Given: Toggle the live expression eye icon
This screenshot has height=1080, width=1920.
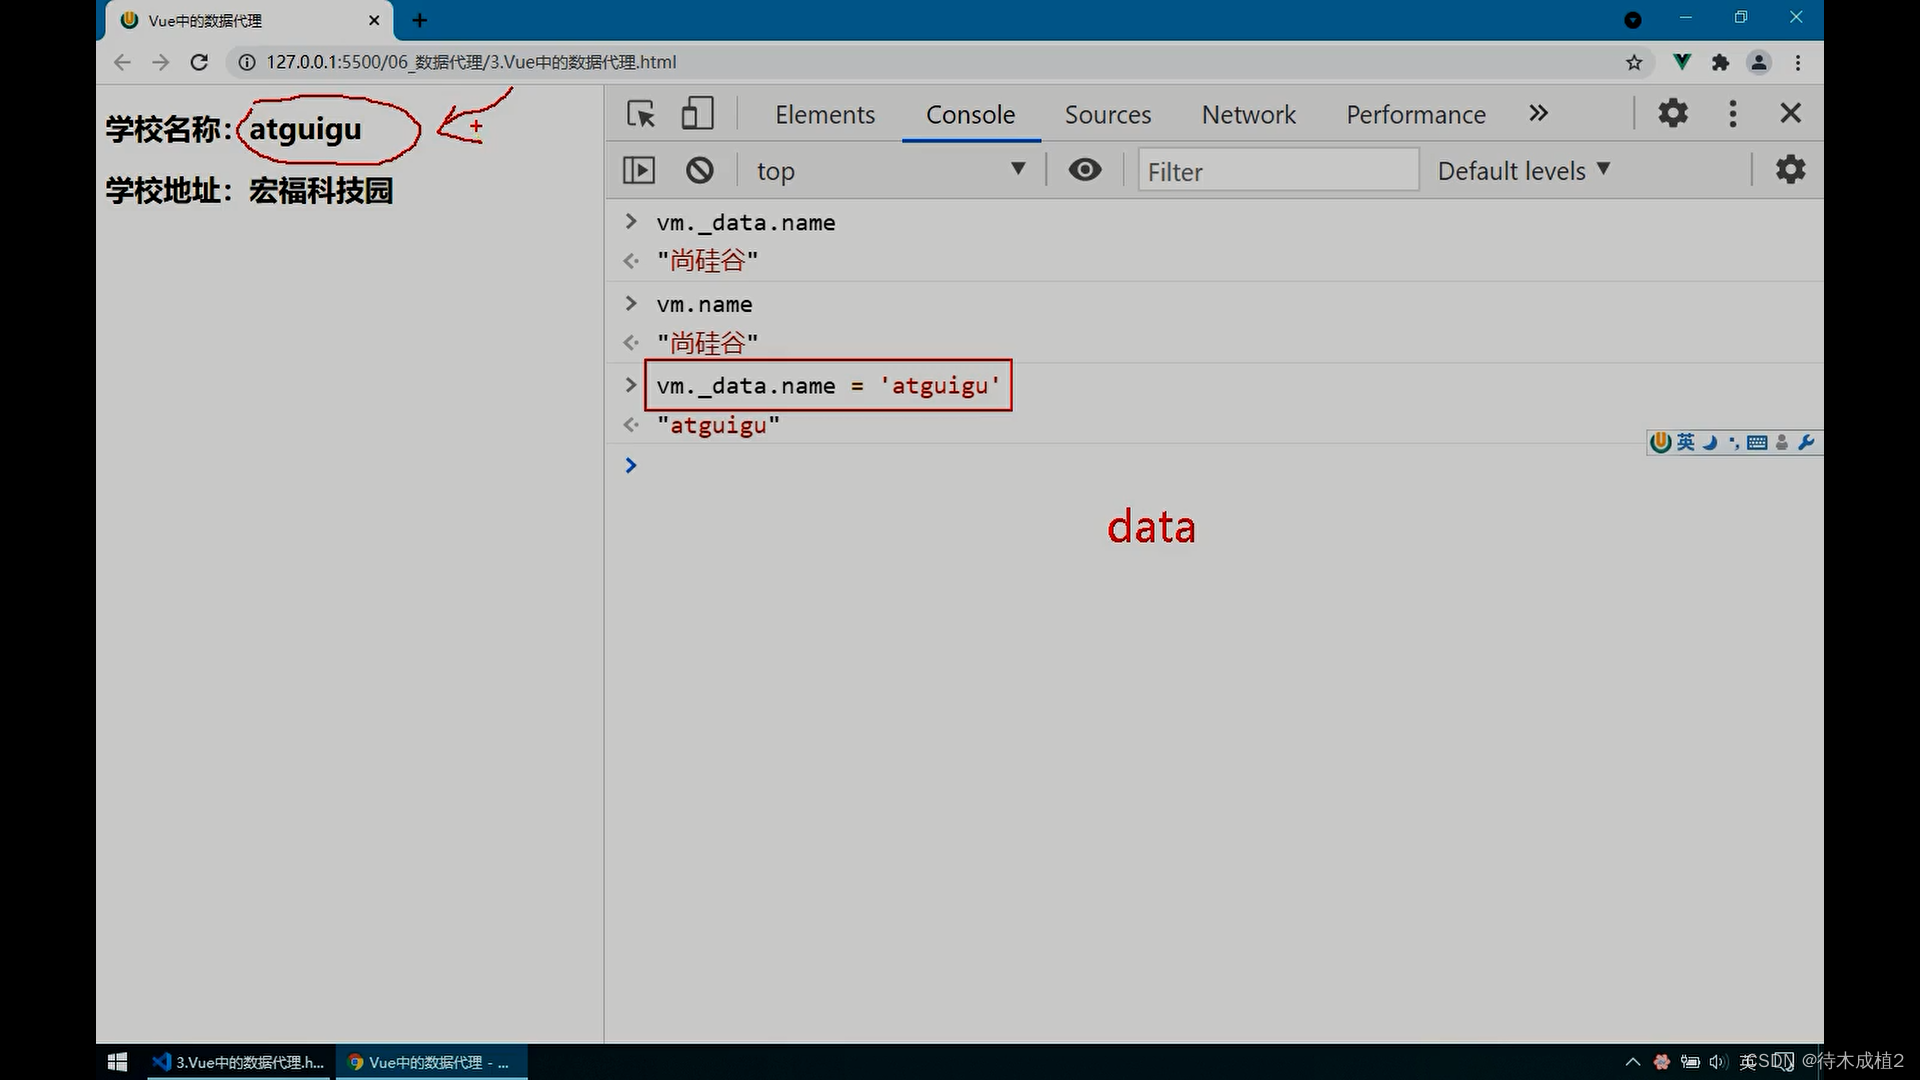Looking at the screenshot, I should pos(1085,170).
